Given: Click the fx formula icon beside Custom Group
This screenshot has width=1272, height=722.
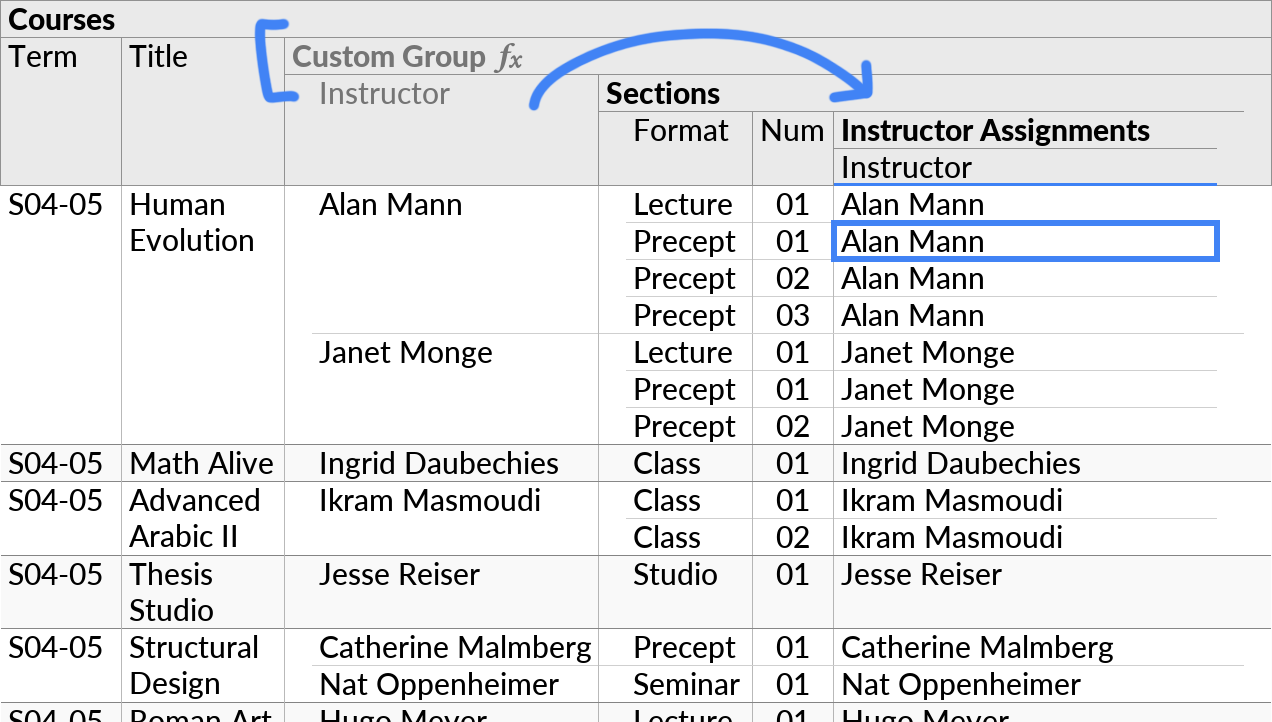Looking at the screenshot, I should (x=510, y=57).
